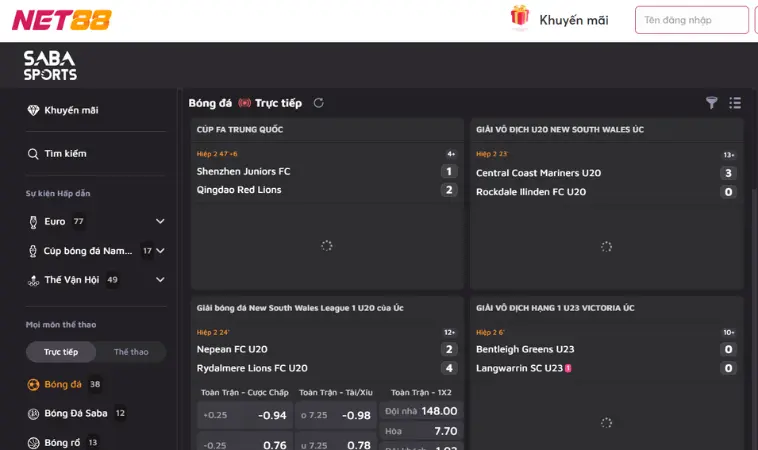Click the Tên đăng nhập input field
This screenshot has height=450, width=758.
[x=691, y=20]
